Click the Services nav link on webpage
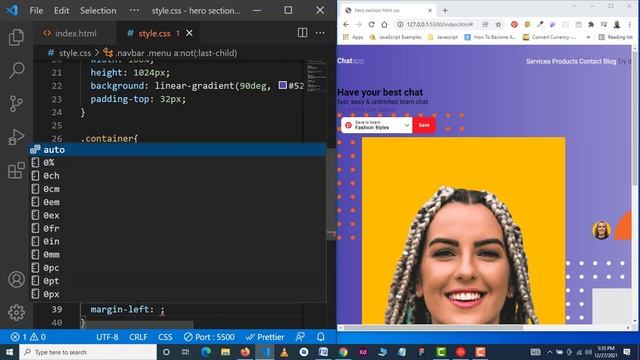640x360 pixels. [x=538, y=61]
